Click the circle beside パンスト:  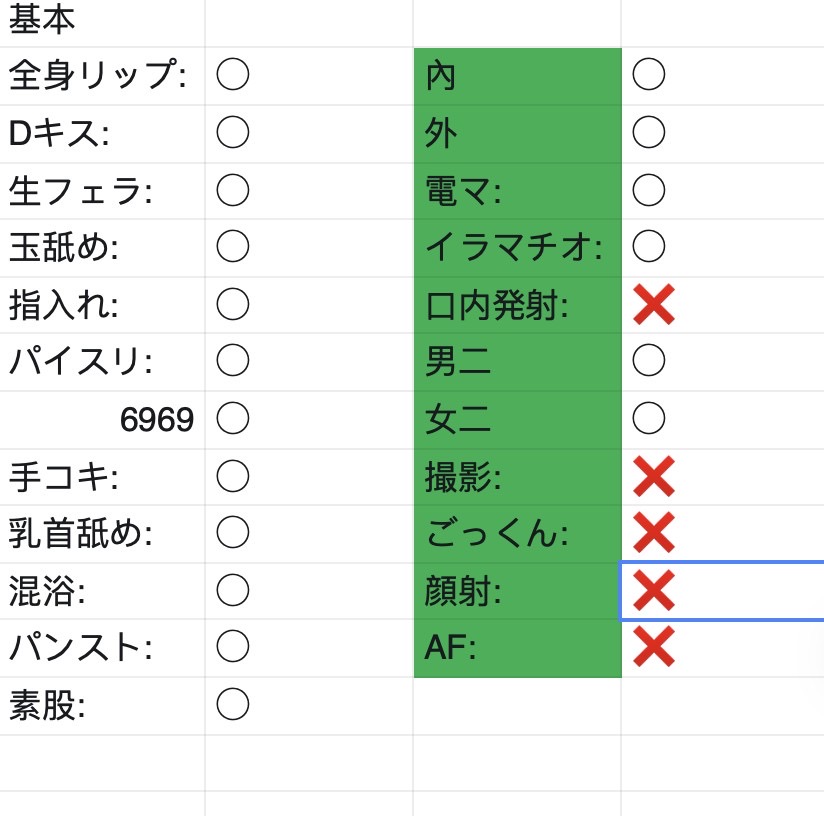pos(233,646)
